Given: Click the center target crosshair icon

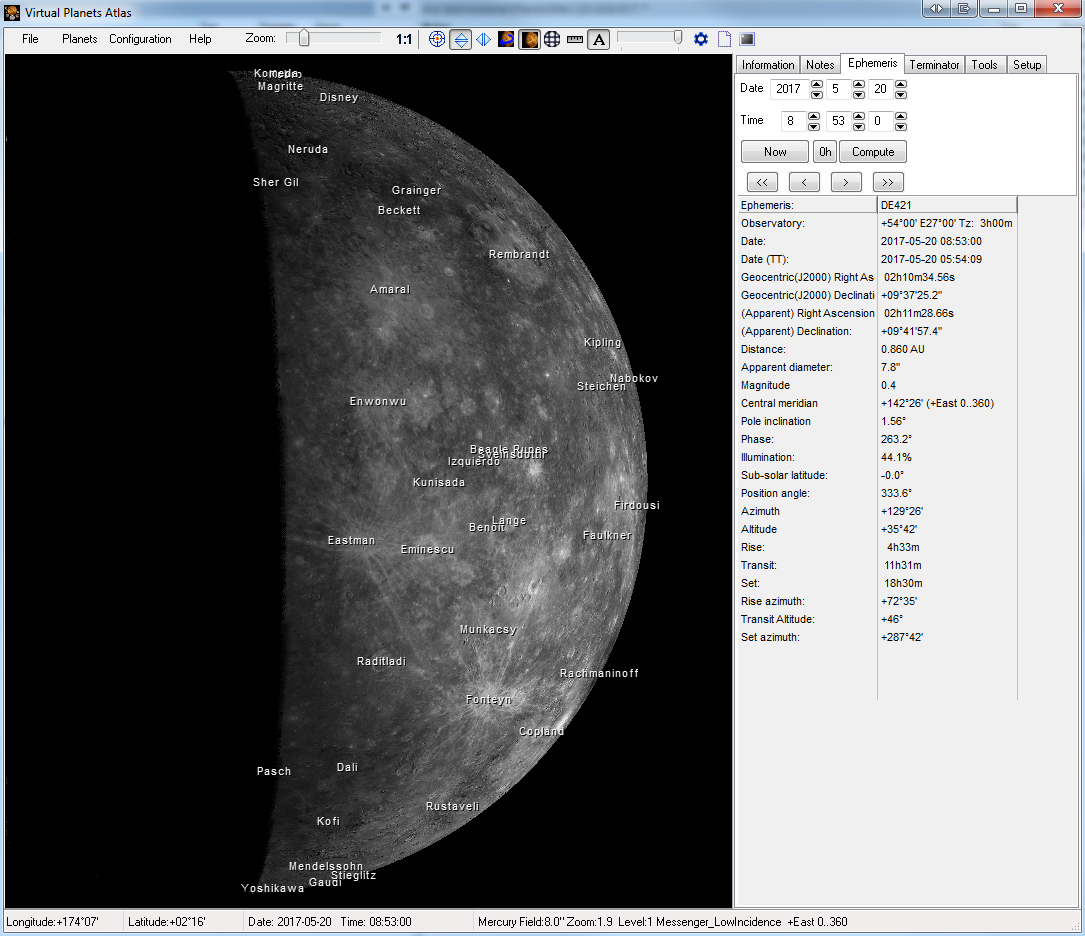Looking at the screenshot, I should (437, 39).
